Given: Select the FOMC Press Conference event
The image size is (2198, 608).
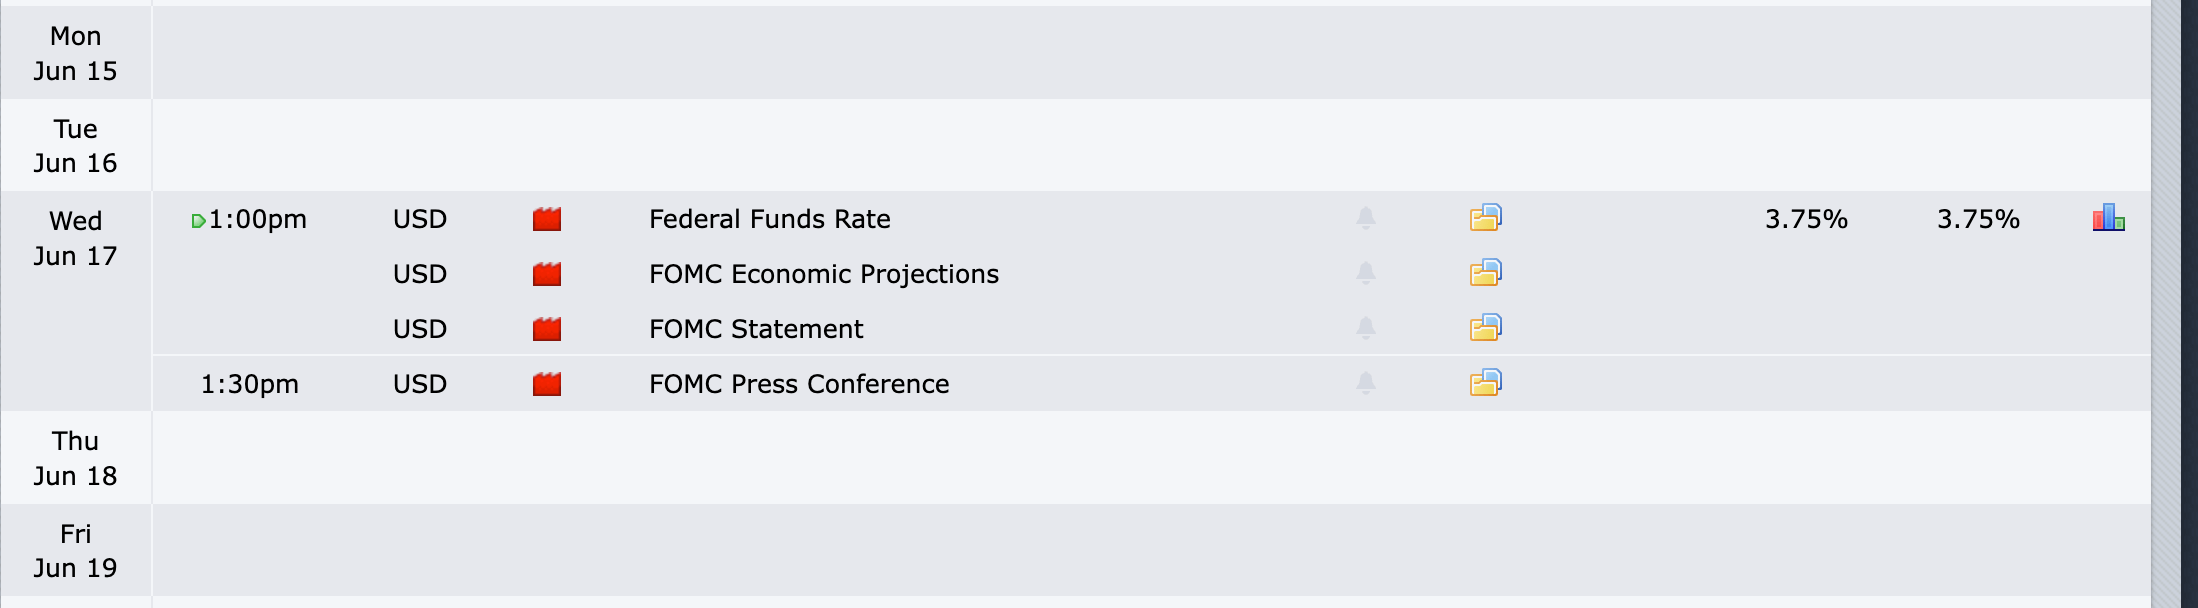Looking at the screenshot, I should [x=799, y=384].
